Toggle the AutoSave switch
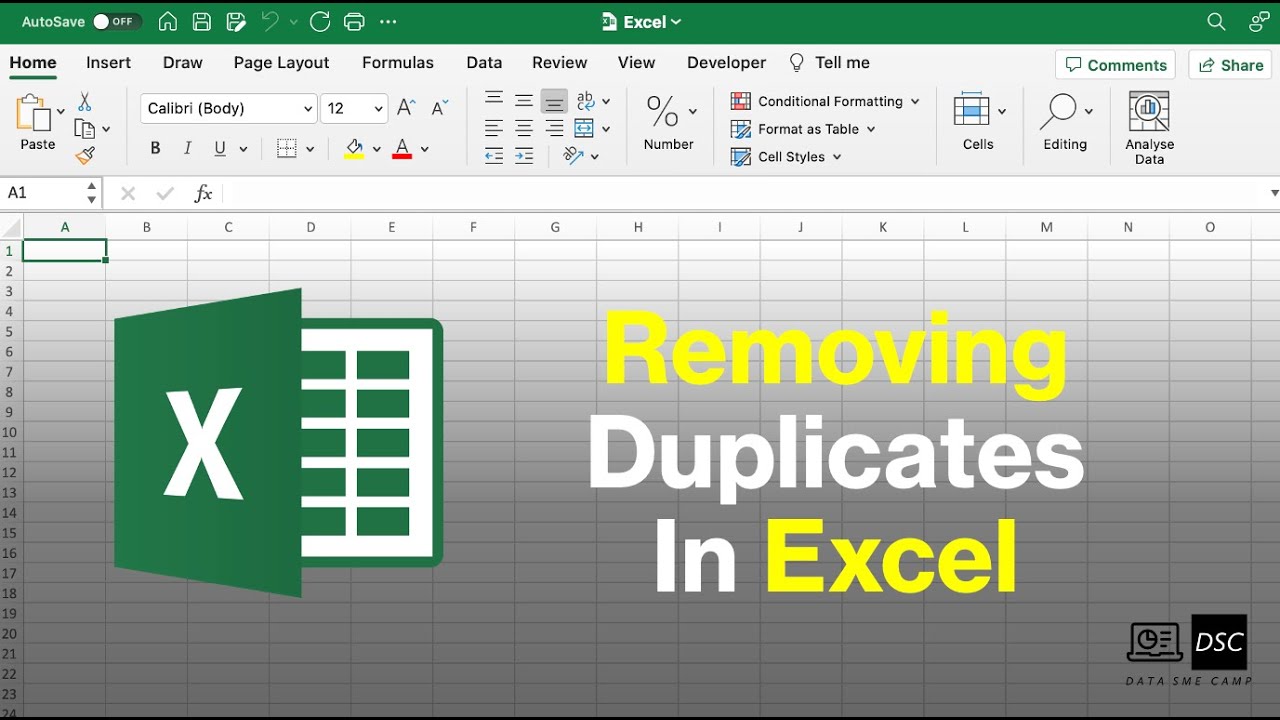Viewport: 1280px width, 720px height. [116, 21]
